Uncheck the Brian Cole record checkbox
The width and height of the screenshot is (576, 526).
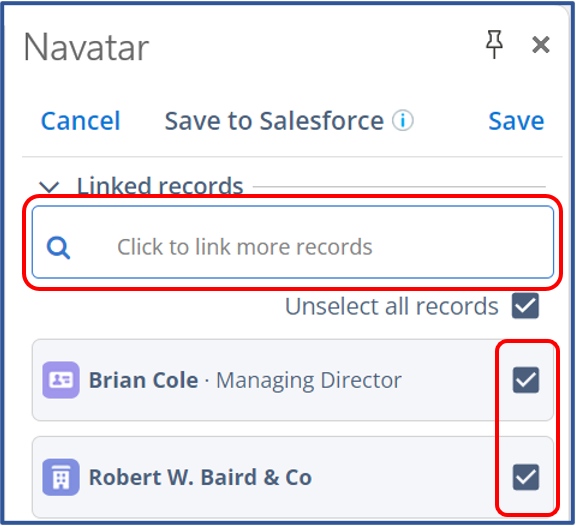tap(526, 380)
